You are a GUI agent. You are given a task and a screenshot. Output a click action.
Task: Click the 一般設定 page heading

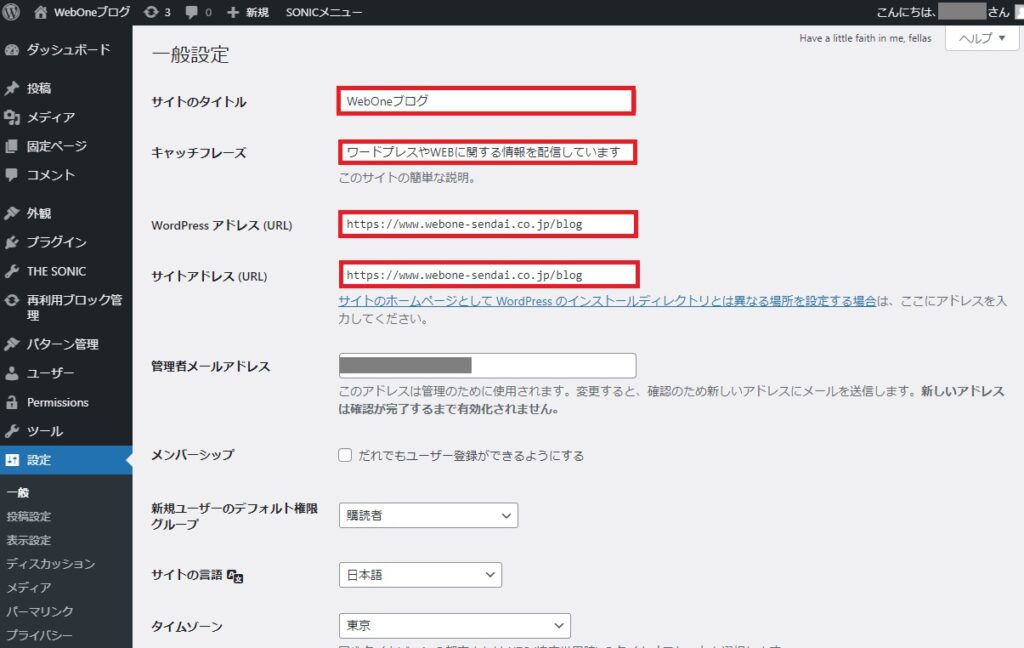pos(190,54)
